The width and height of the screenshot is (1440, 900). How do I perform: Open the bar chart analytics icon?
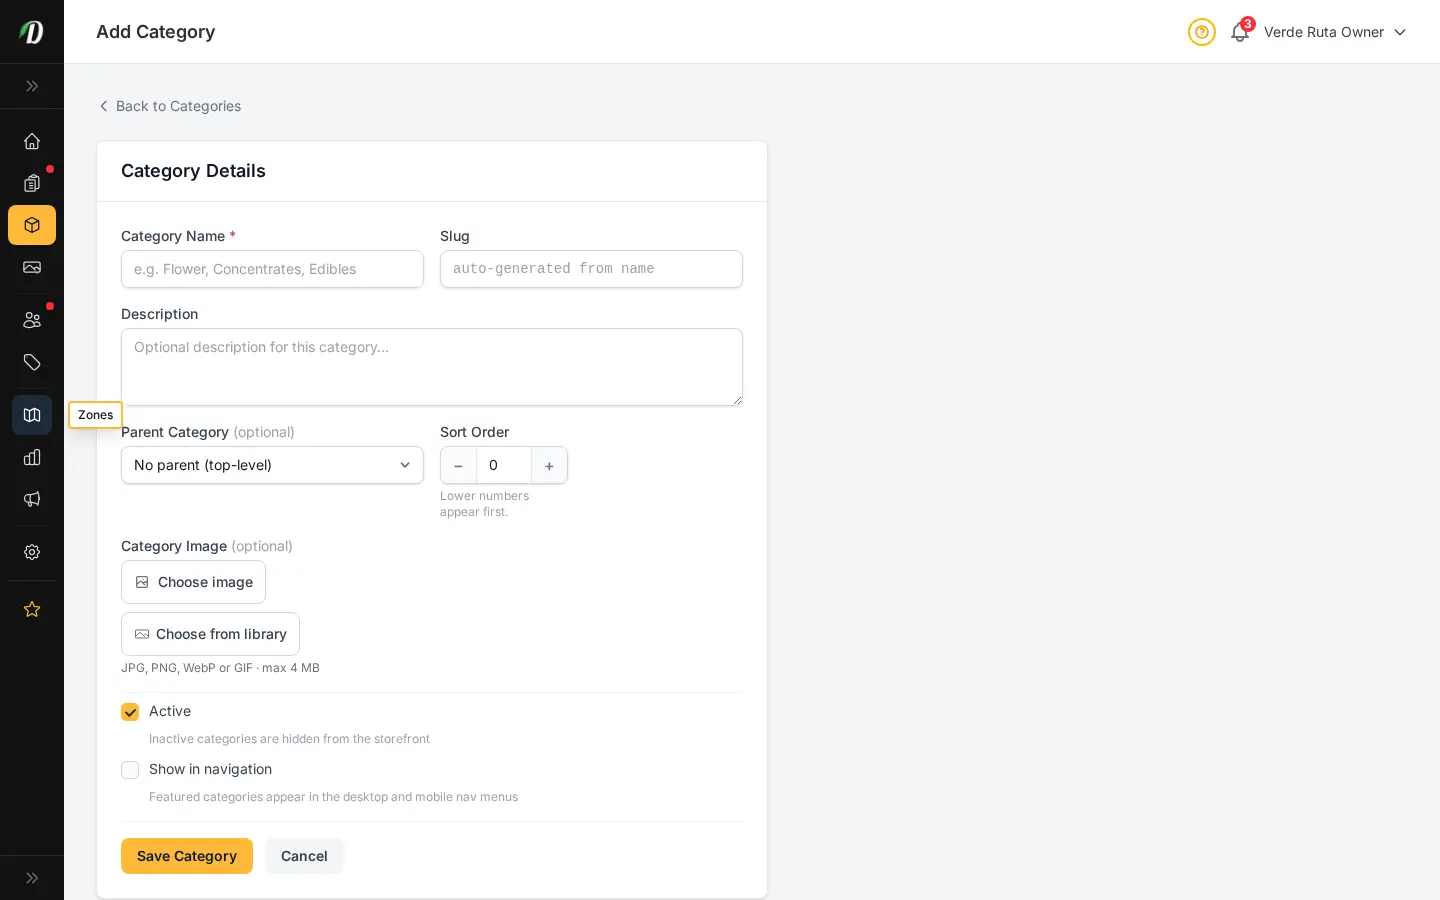(x=32, y=457)
